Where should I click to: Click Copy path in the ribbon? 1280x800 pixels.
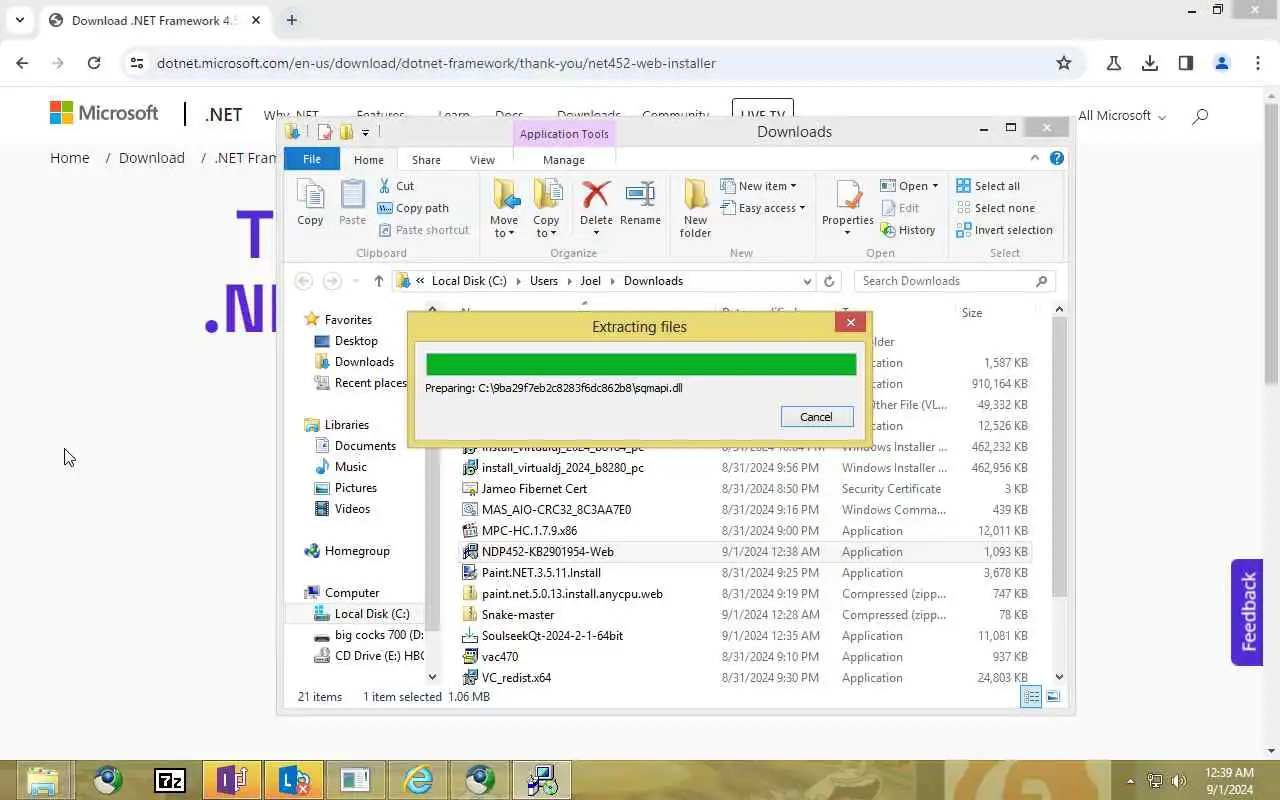[412, 208]
